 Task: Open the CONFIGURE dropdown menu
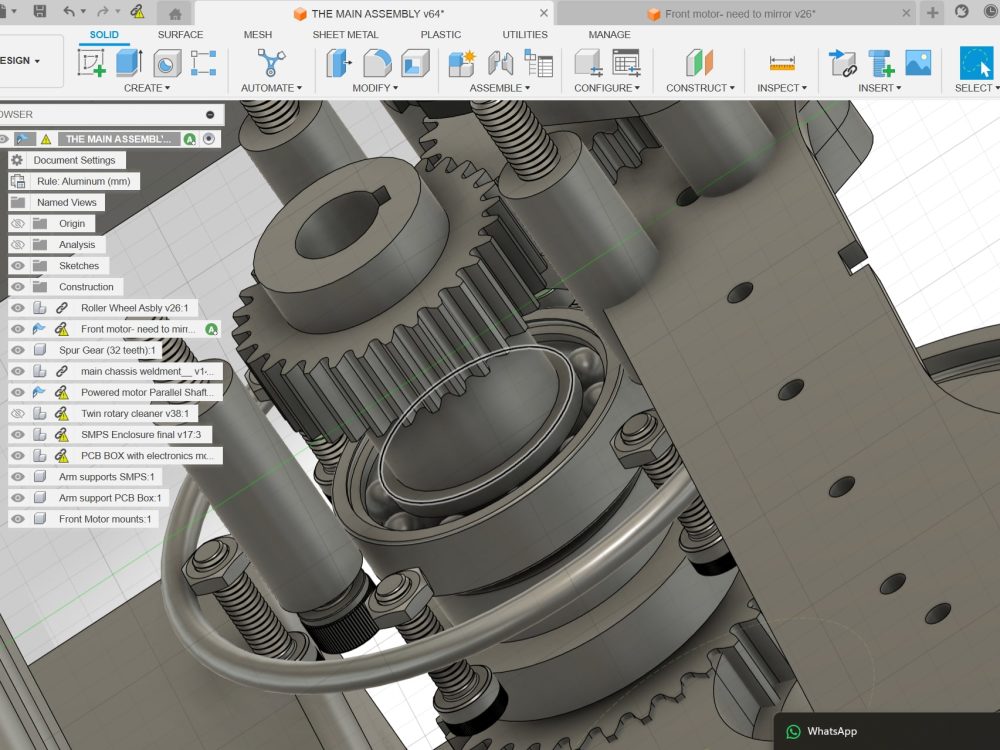coord(607,88)
